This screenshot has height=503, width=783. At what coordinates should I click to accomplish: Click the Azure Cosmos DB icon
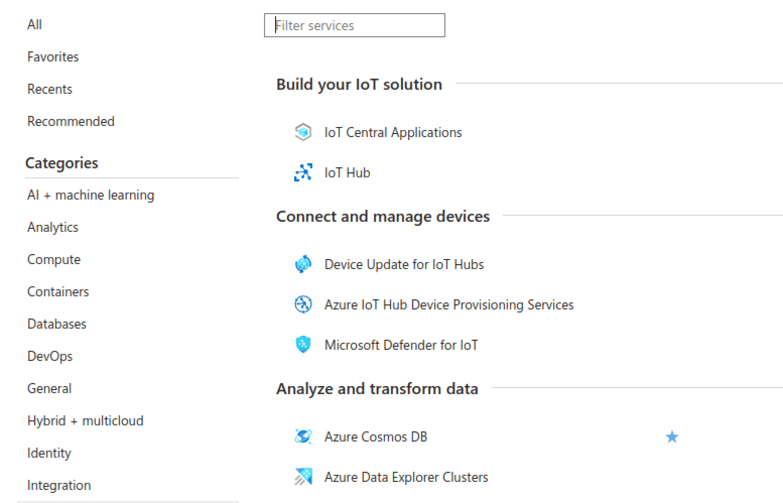click(x=303, y=437)
